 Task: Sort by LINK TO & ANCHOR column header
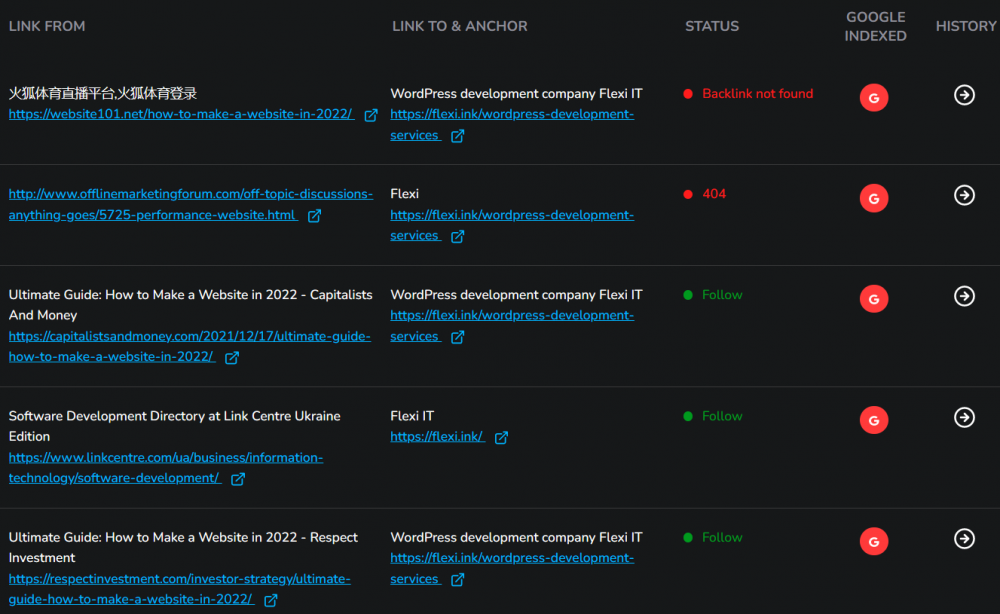coord(460,26)
